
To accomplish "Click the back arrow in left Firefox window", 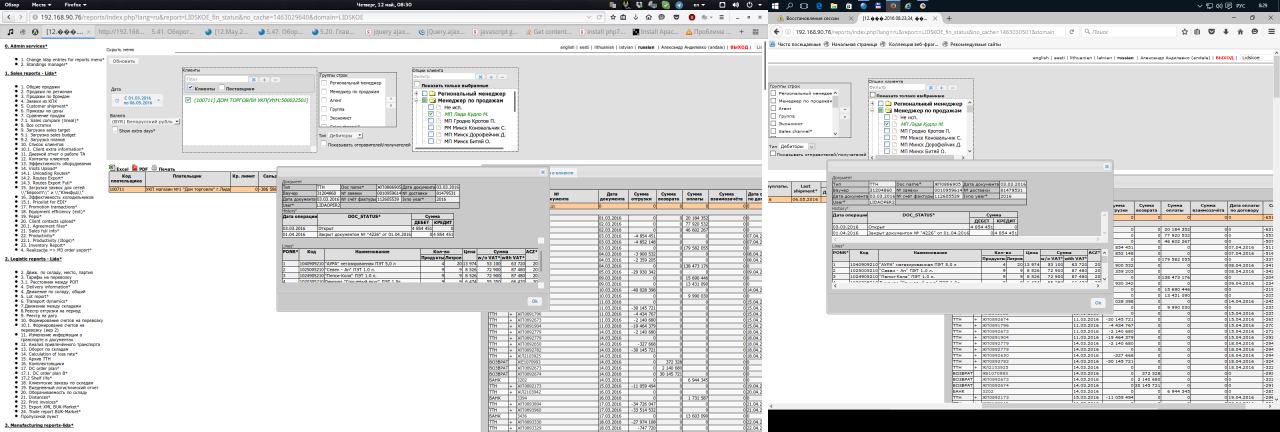I will pos(9,17).
